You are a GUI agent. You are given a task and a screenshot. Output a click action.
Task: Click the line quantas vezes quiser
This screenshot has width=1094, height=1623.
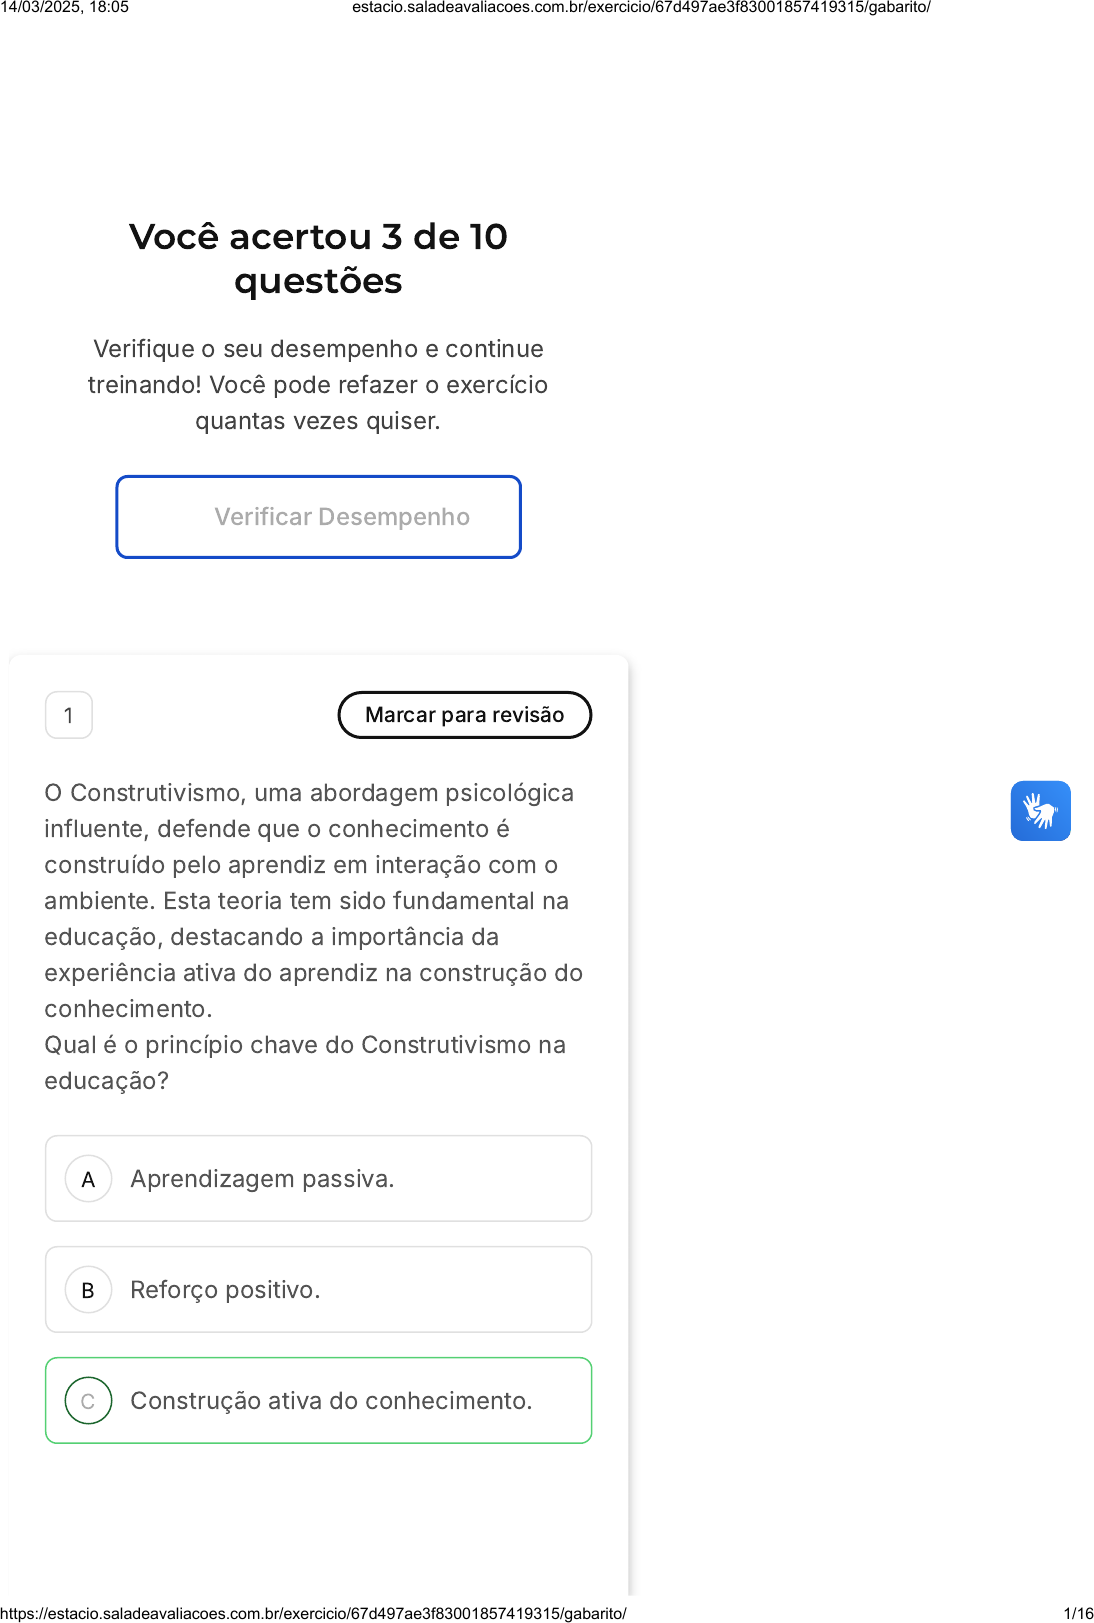point(318,421)
